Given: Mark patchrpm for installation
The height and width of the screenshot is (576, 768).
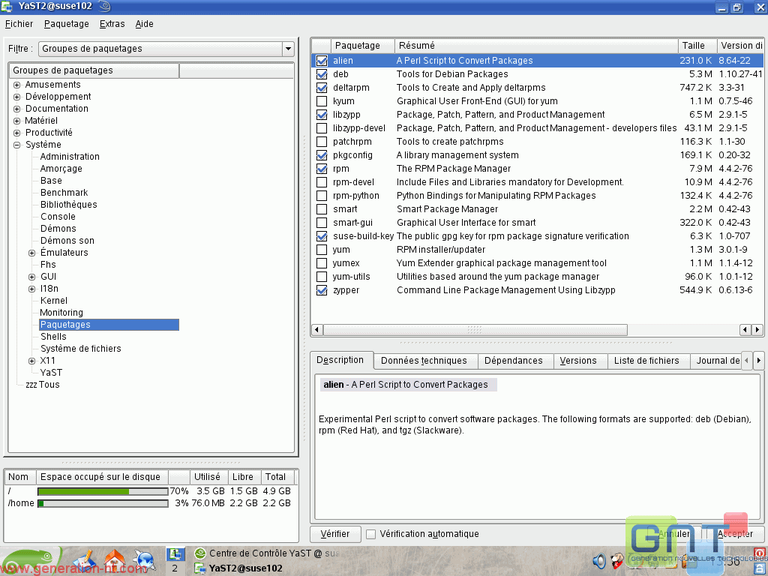Looking at the screenshot, I should pos(321,142).
